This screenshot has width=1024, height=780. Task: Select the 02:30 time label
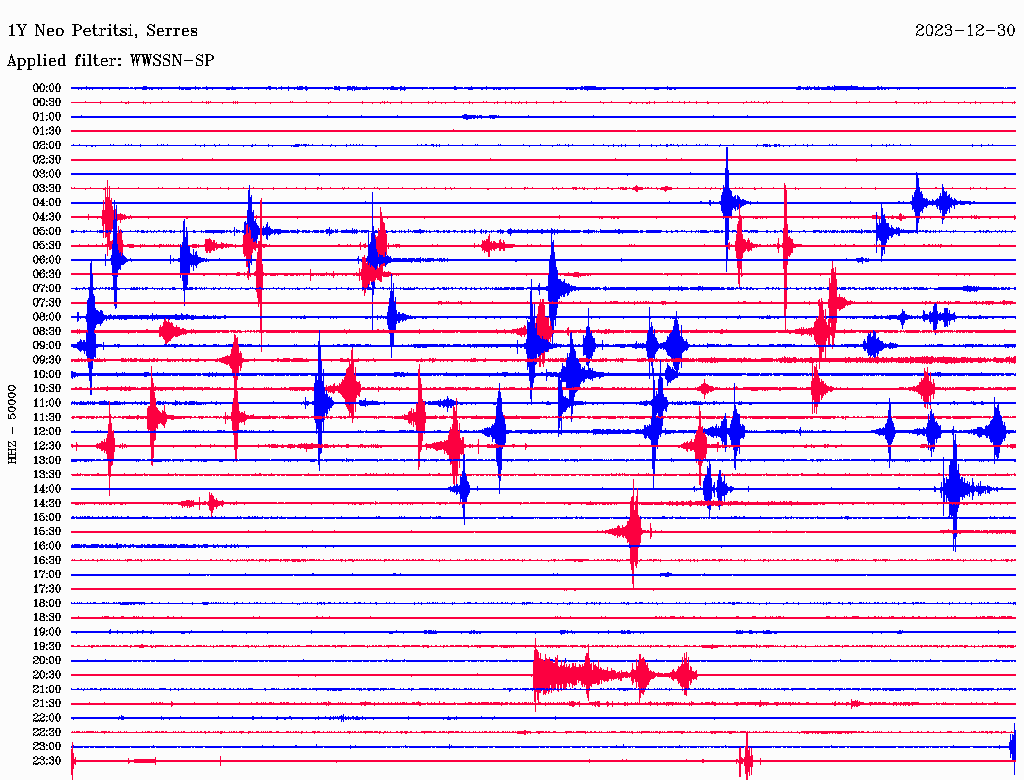(x=47, y=159)
